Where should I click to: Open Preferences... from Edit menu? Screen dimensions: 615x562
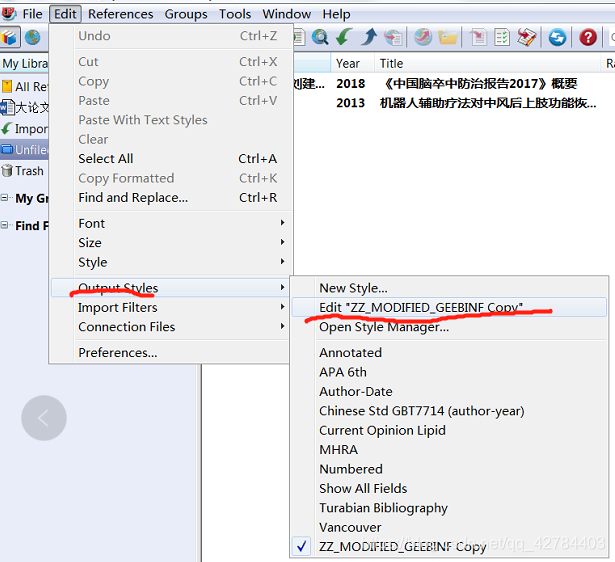click(172, 353)
